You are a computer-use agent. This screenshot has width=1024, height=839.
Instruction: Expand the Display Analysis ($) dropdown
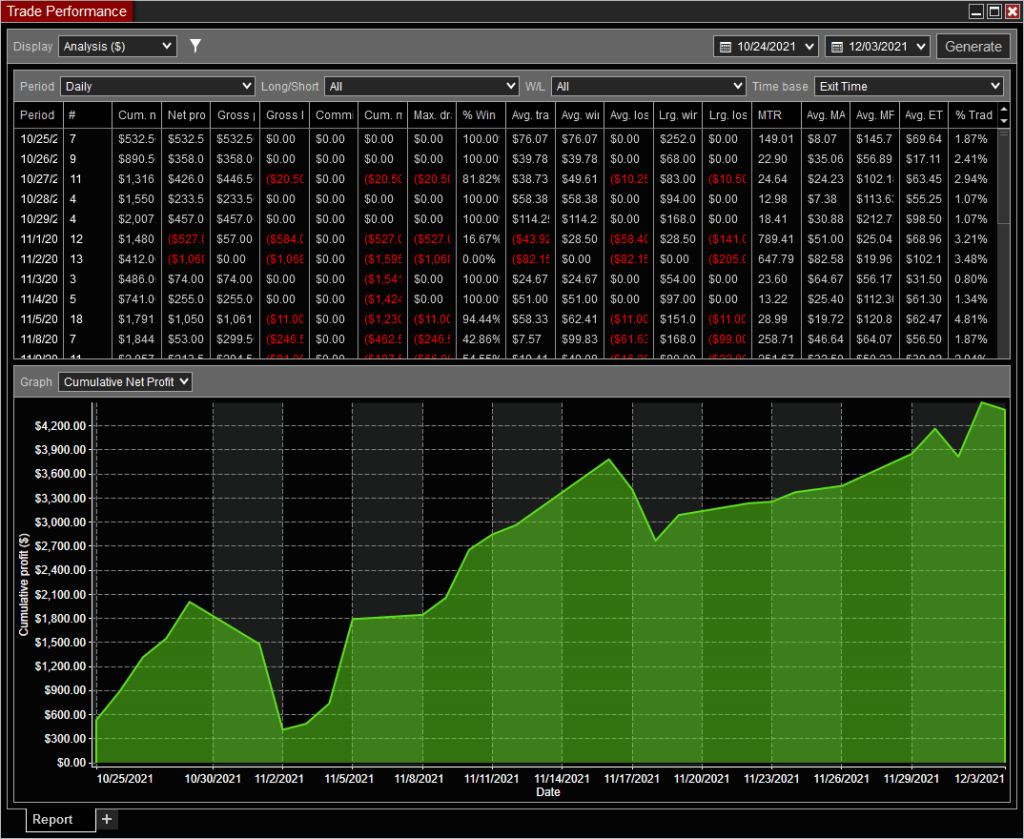[117, 46]
